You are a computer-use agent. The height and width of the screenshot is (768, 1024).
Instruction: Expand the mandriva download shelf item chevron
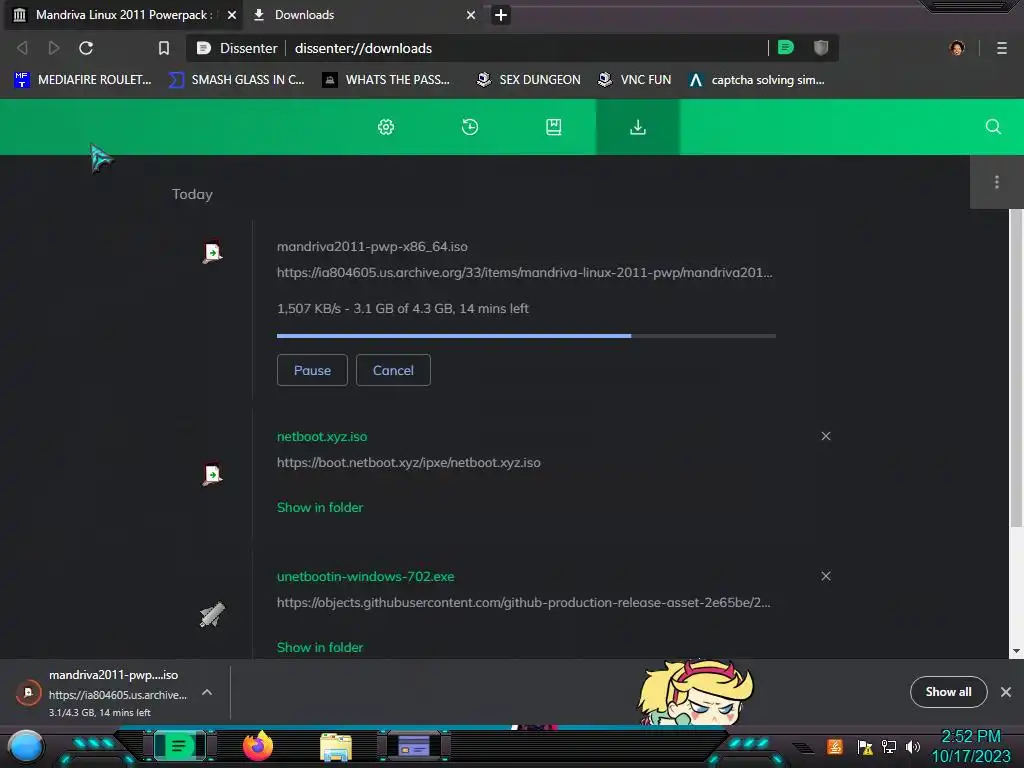coord(206,692)
